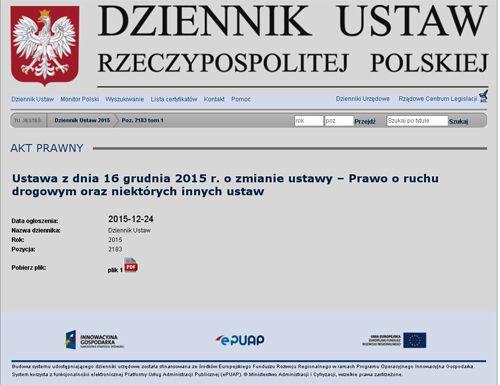Click the DZIENNIK USTAW header title
Screen dimensions: 500x385
point(293,21)
